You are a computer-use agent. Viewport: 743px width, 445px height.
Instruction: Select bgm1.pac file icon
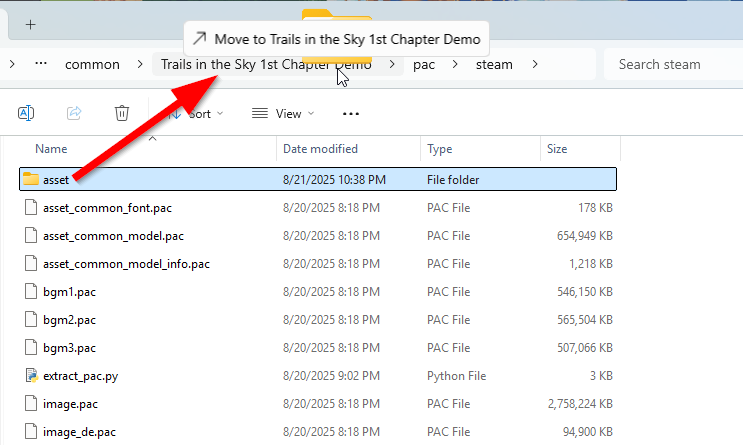coord(31,291)
